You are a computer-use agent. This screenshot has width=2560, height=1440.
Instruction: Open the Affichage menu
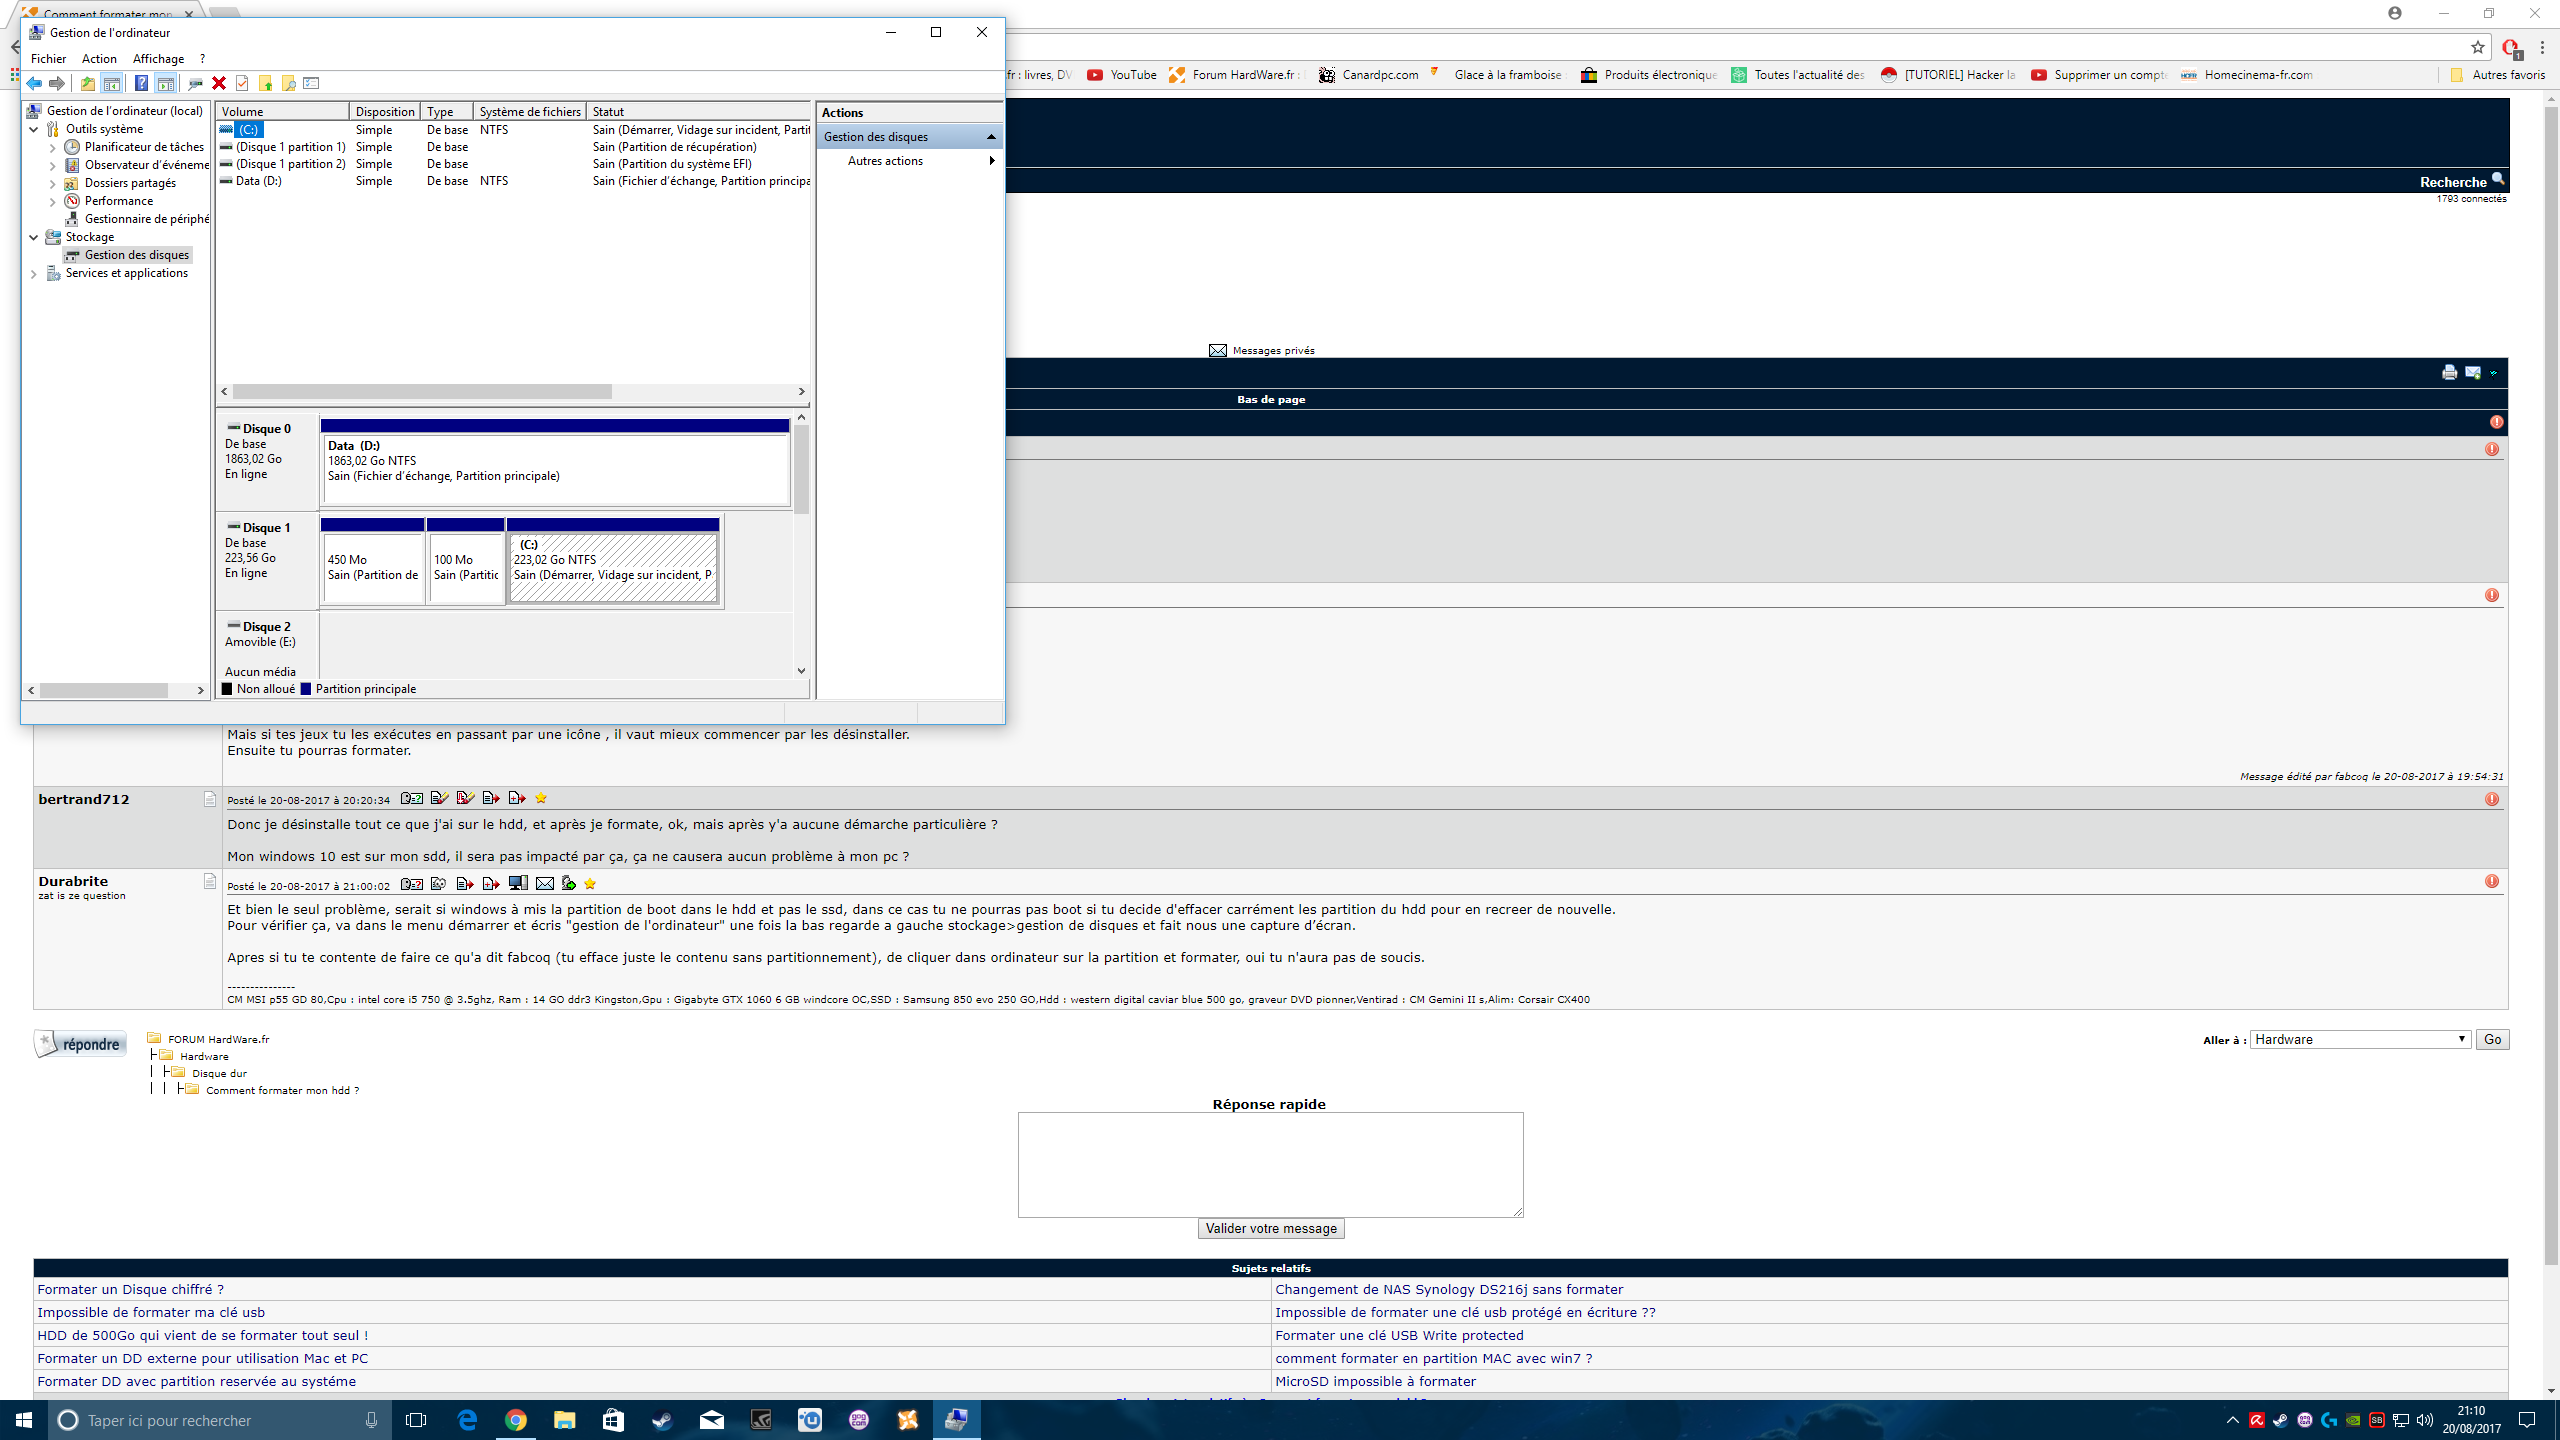pos(158,59)
